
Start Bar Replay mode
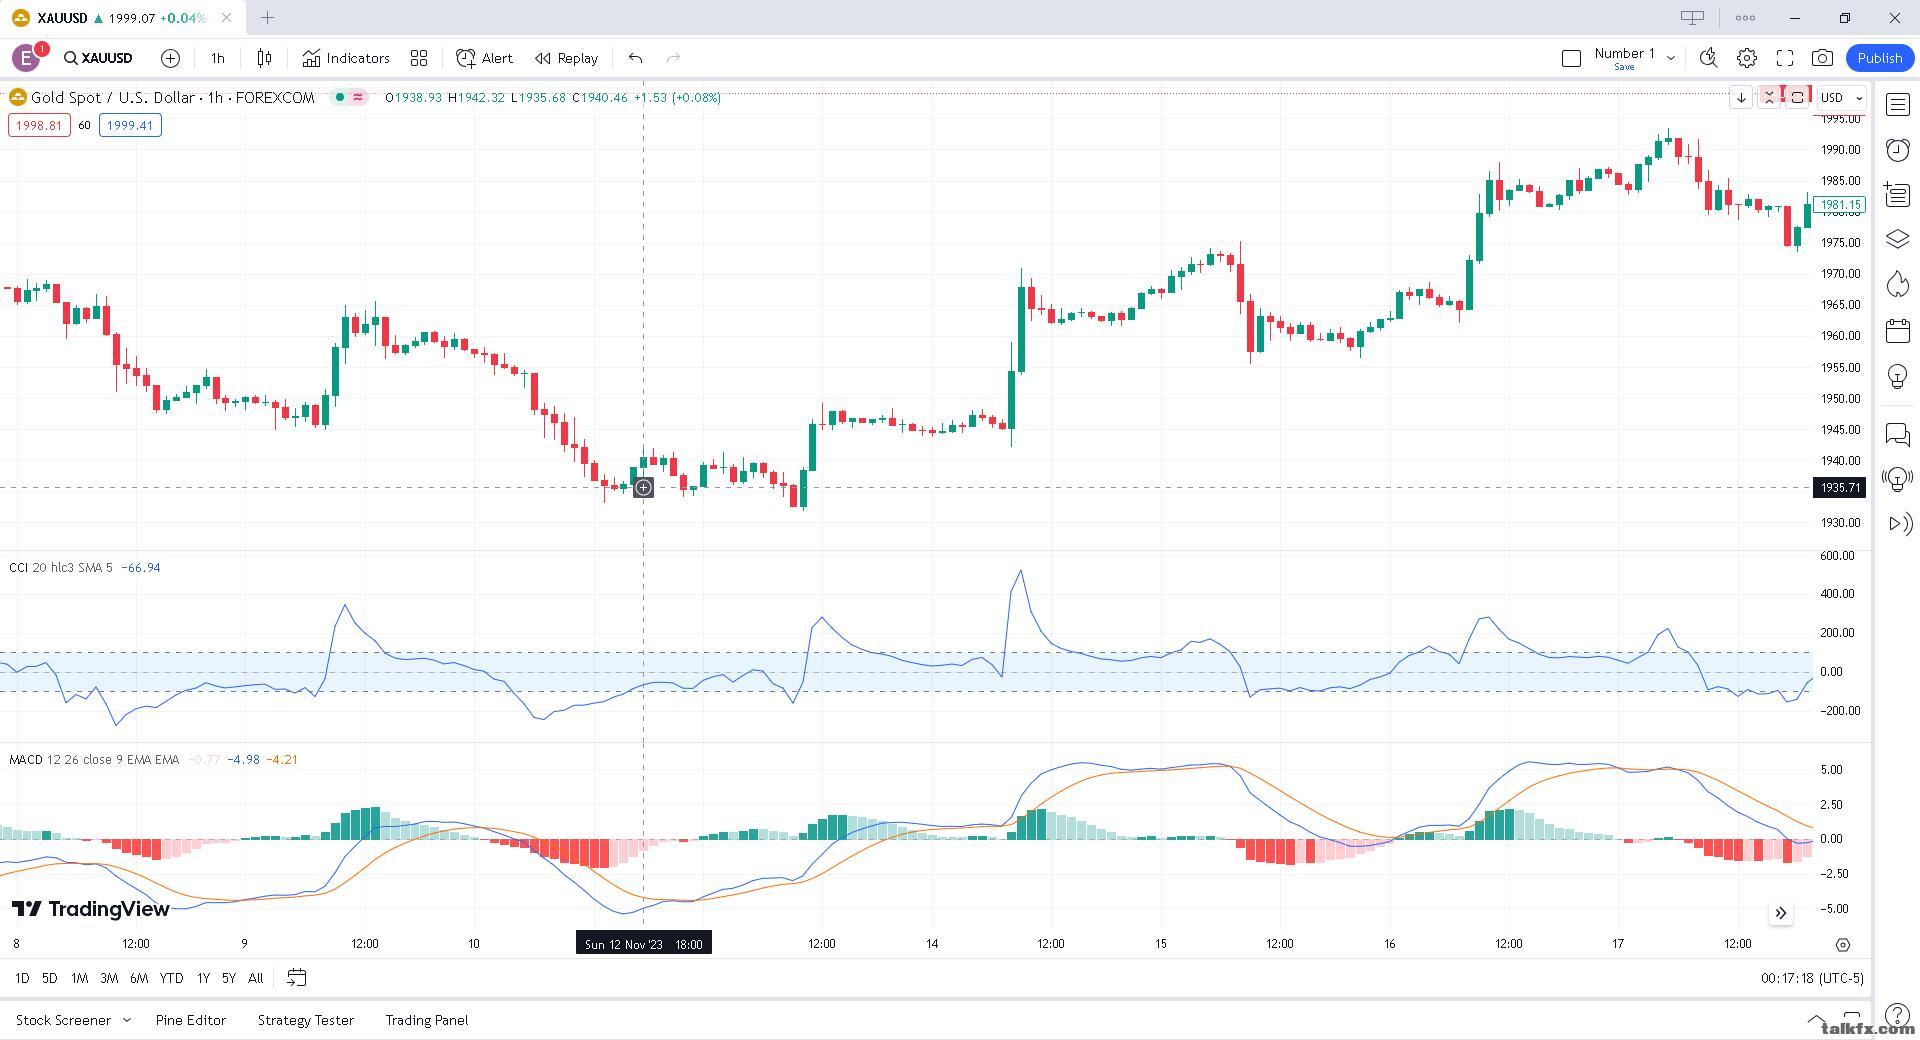tap(566, 58)
